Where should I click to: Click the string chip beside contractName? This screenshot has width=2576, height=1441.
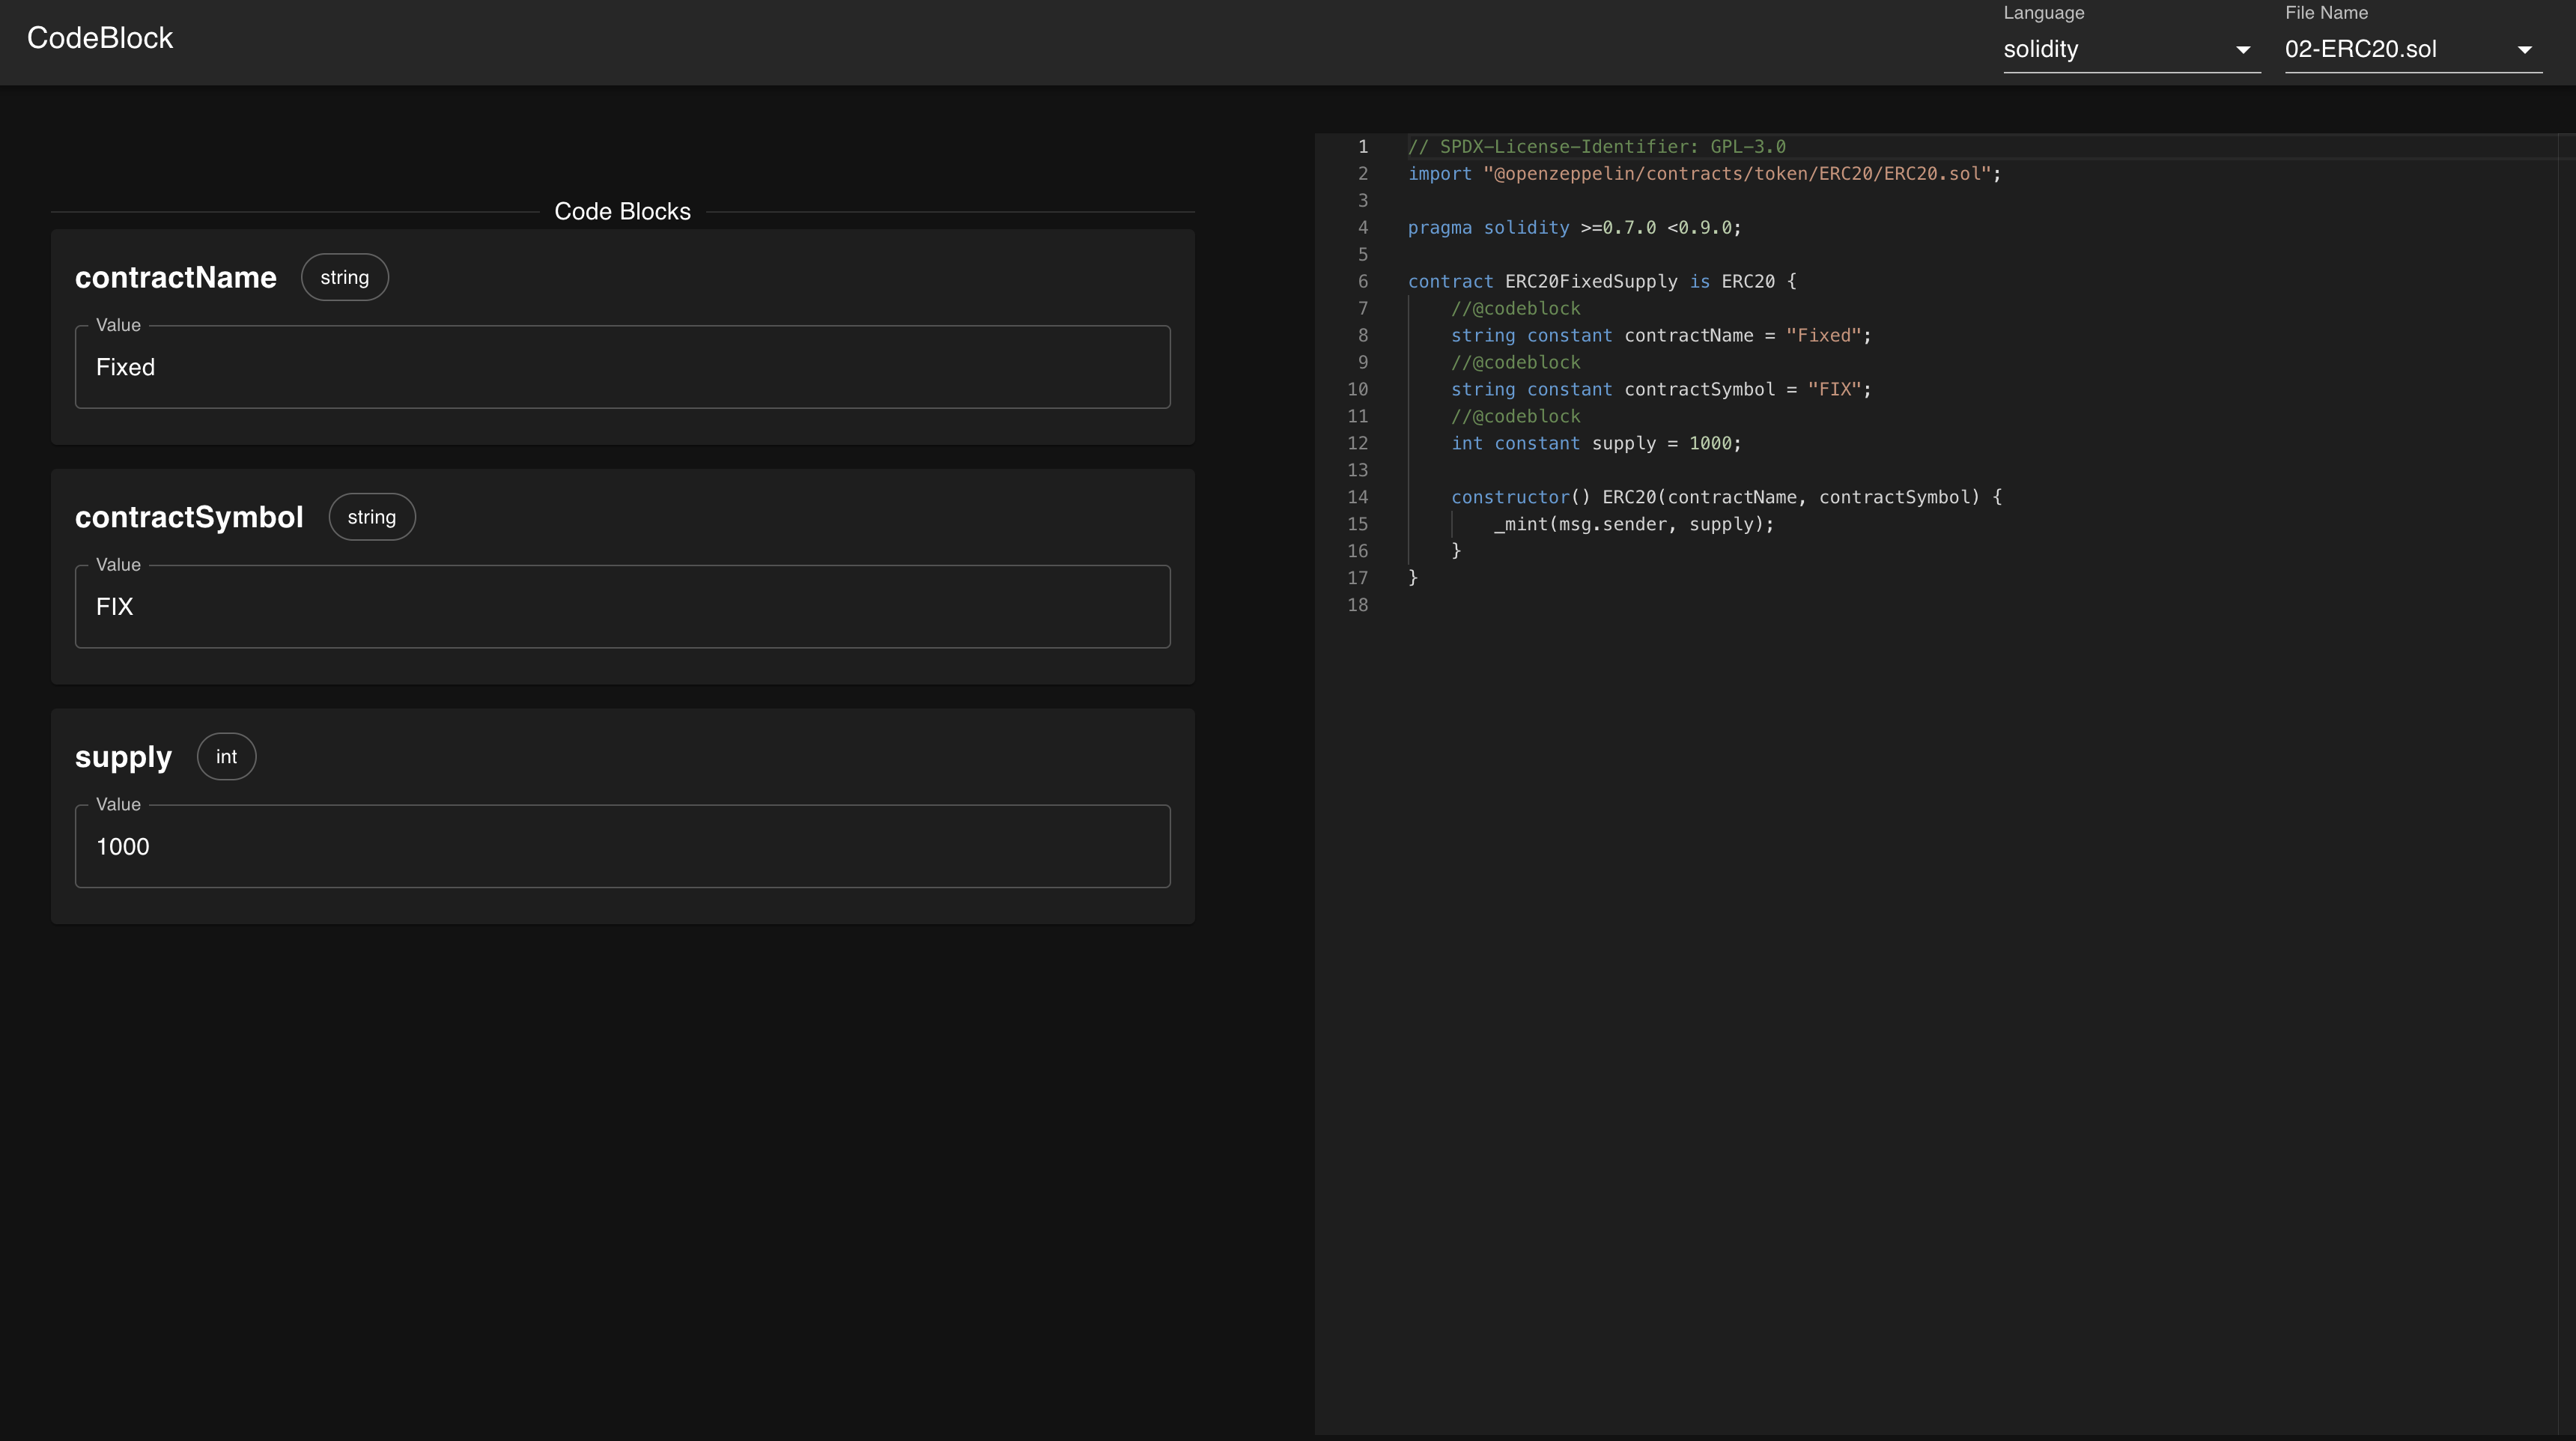(x=345, y=277)
